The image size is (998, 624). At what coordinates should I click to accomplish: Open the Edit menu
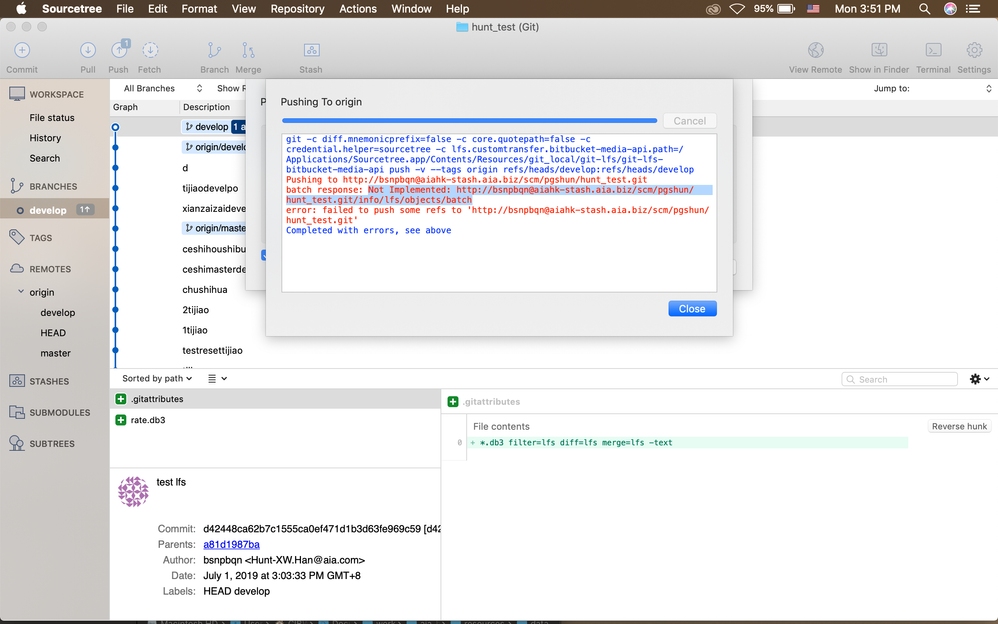coord(157,9)
